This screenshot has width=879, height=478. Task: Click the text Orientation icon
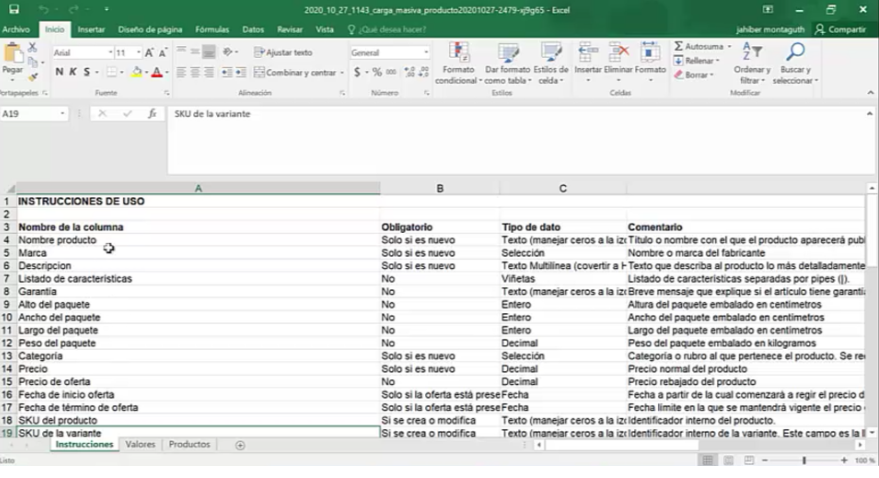pos(228,52)
